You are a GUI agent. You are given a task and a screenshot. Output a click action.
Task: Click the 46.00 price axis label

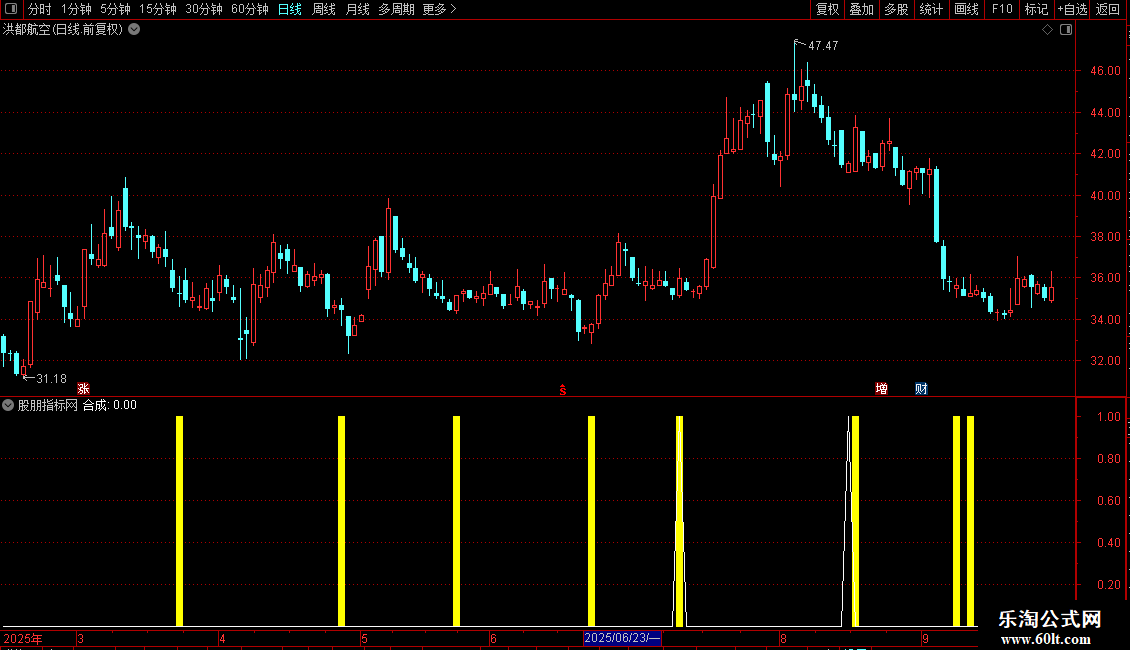(1105, 71)
